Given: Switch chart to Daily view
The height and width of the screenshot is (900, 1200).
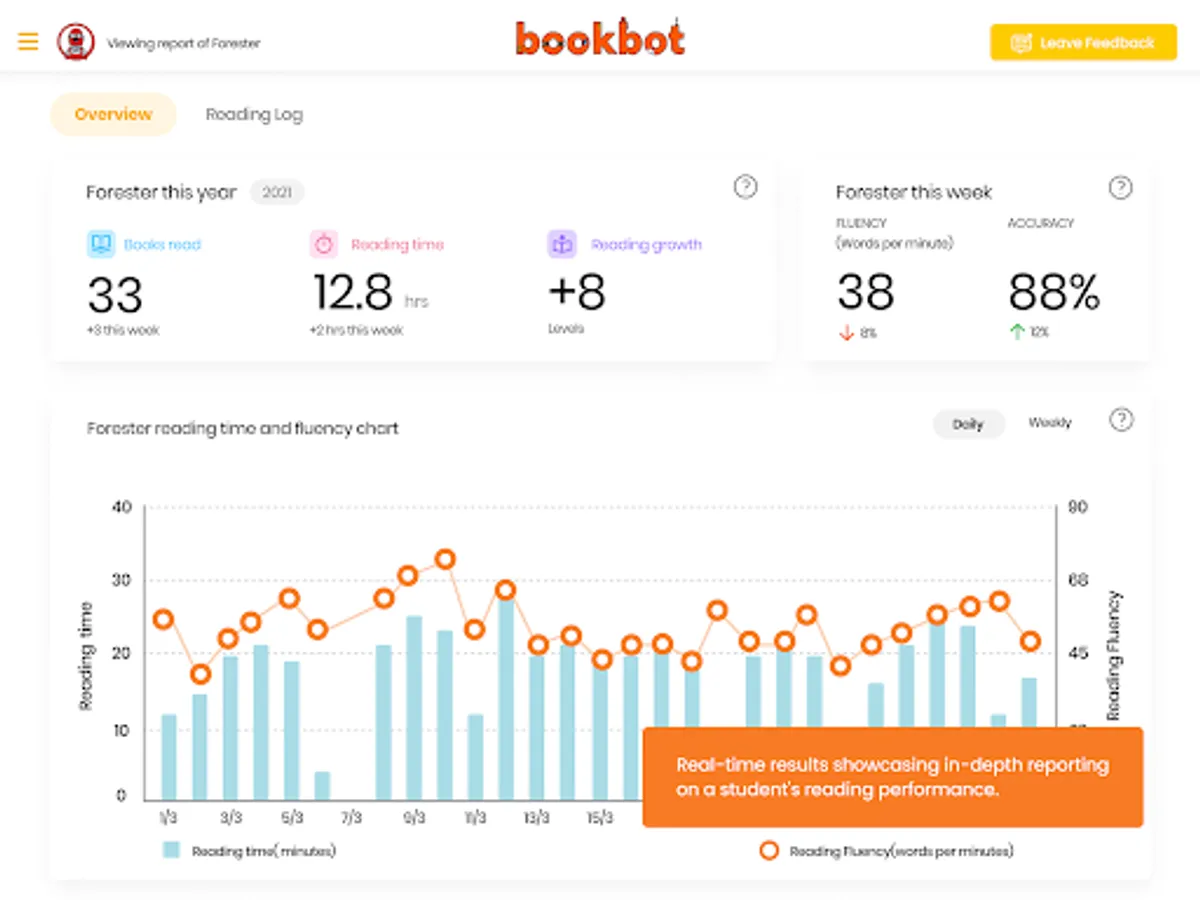Looking at the screenshot, I should pyautogui.click(x=967, y=424).
